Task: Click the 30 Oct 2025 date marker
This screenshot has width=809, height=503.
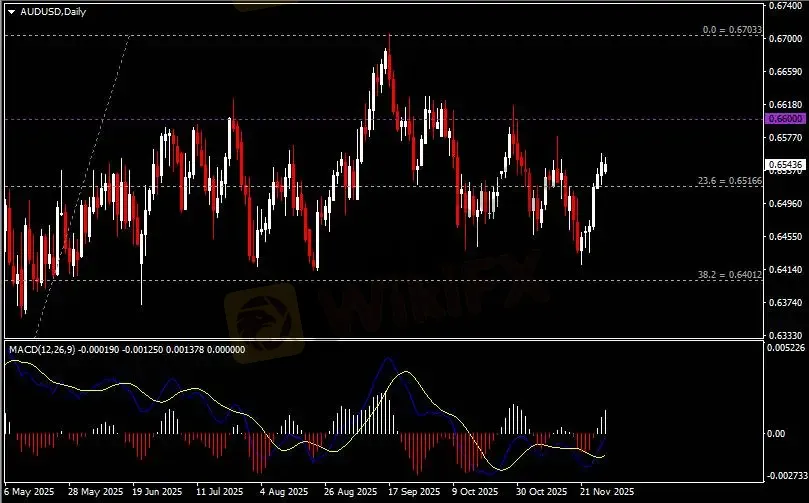Action: click(x=541, y=492)
